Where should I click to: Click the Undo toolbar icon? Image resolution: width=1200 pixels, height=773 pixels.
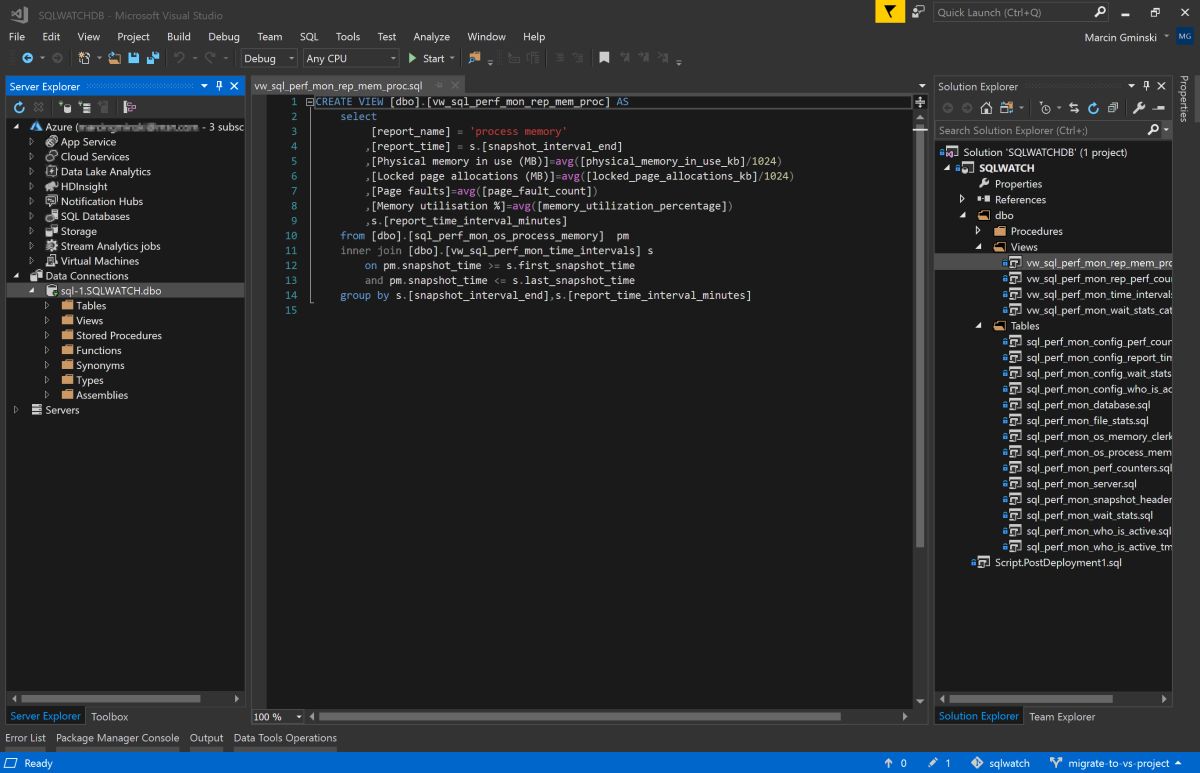coord(179,58)
